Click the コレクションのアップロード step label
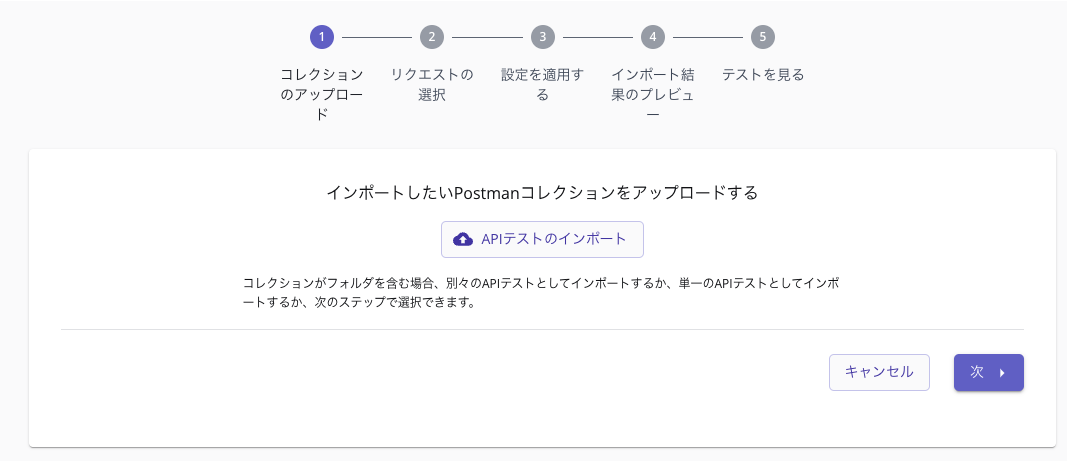This screenshot has height=461, width=1067. [322, 95]
